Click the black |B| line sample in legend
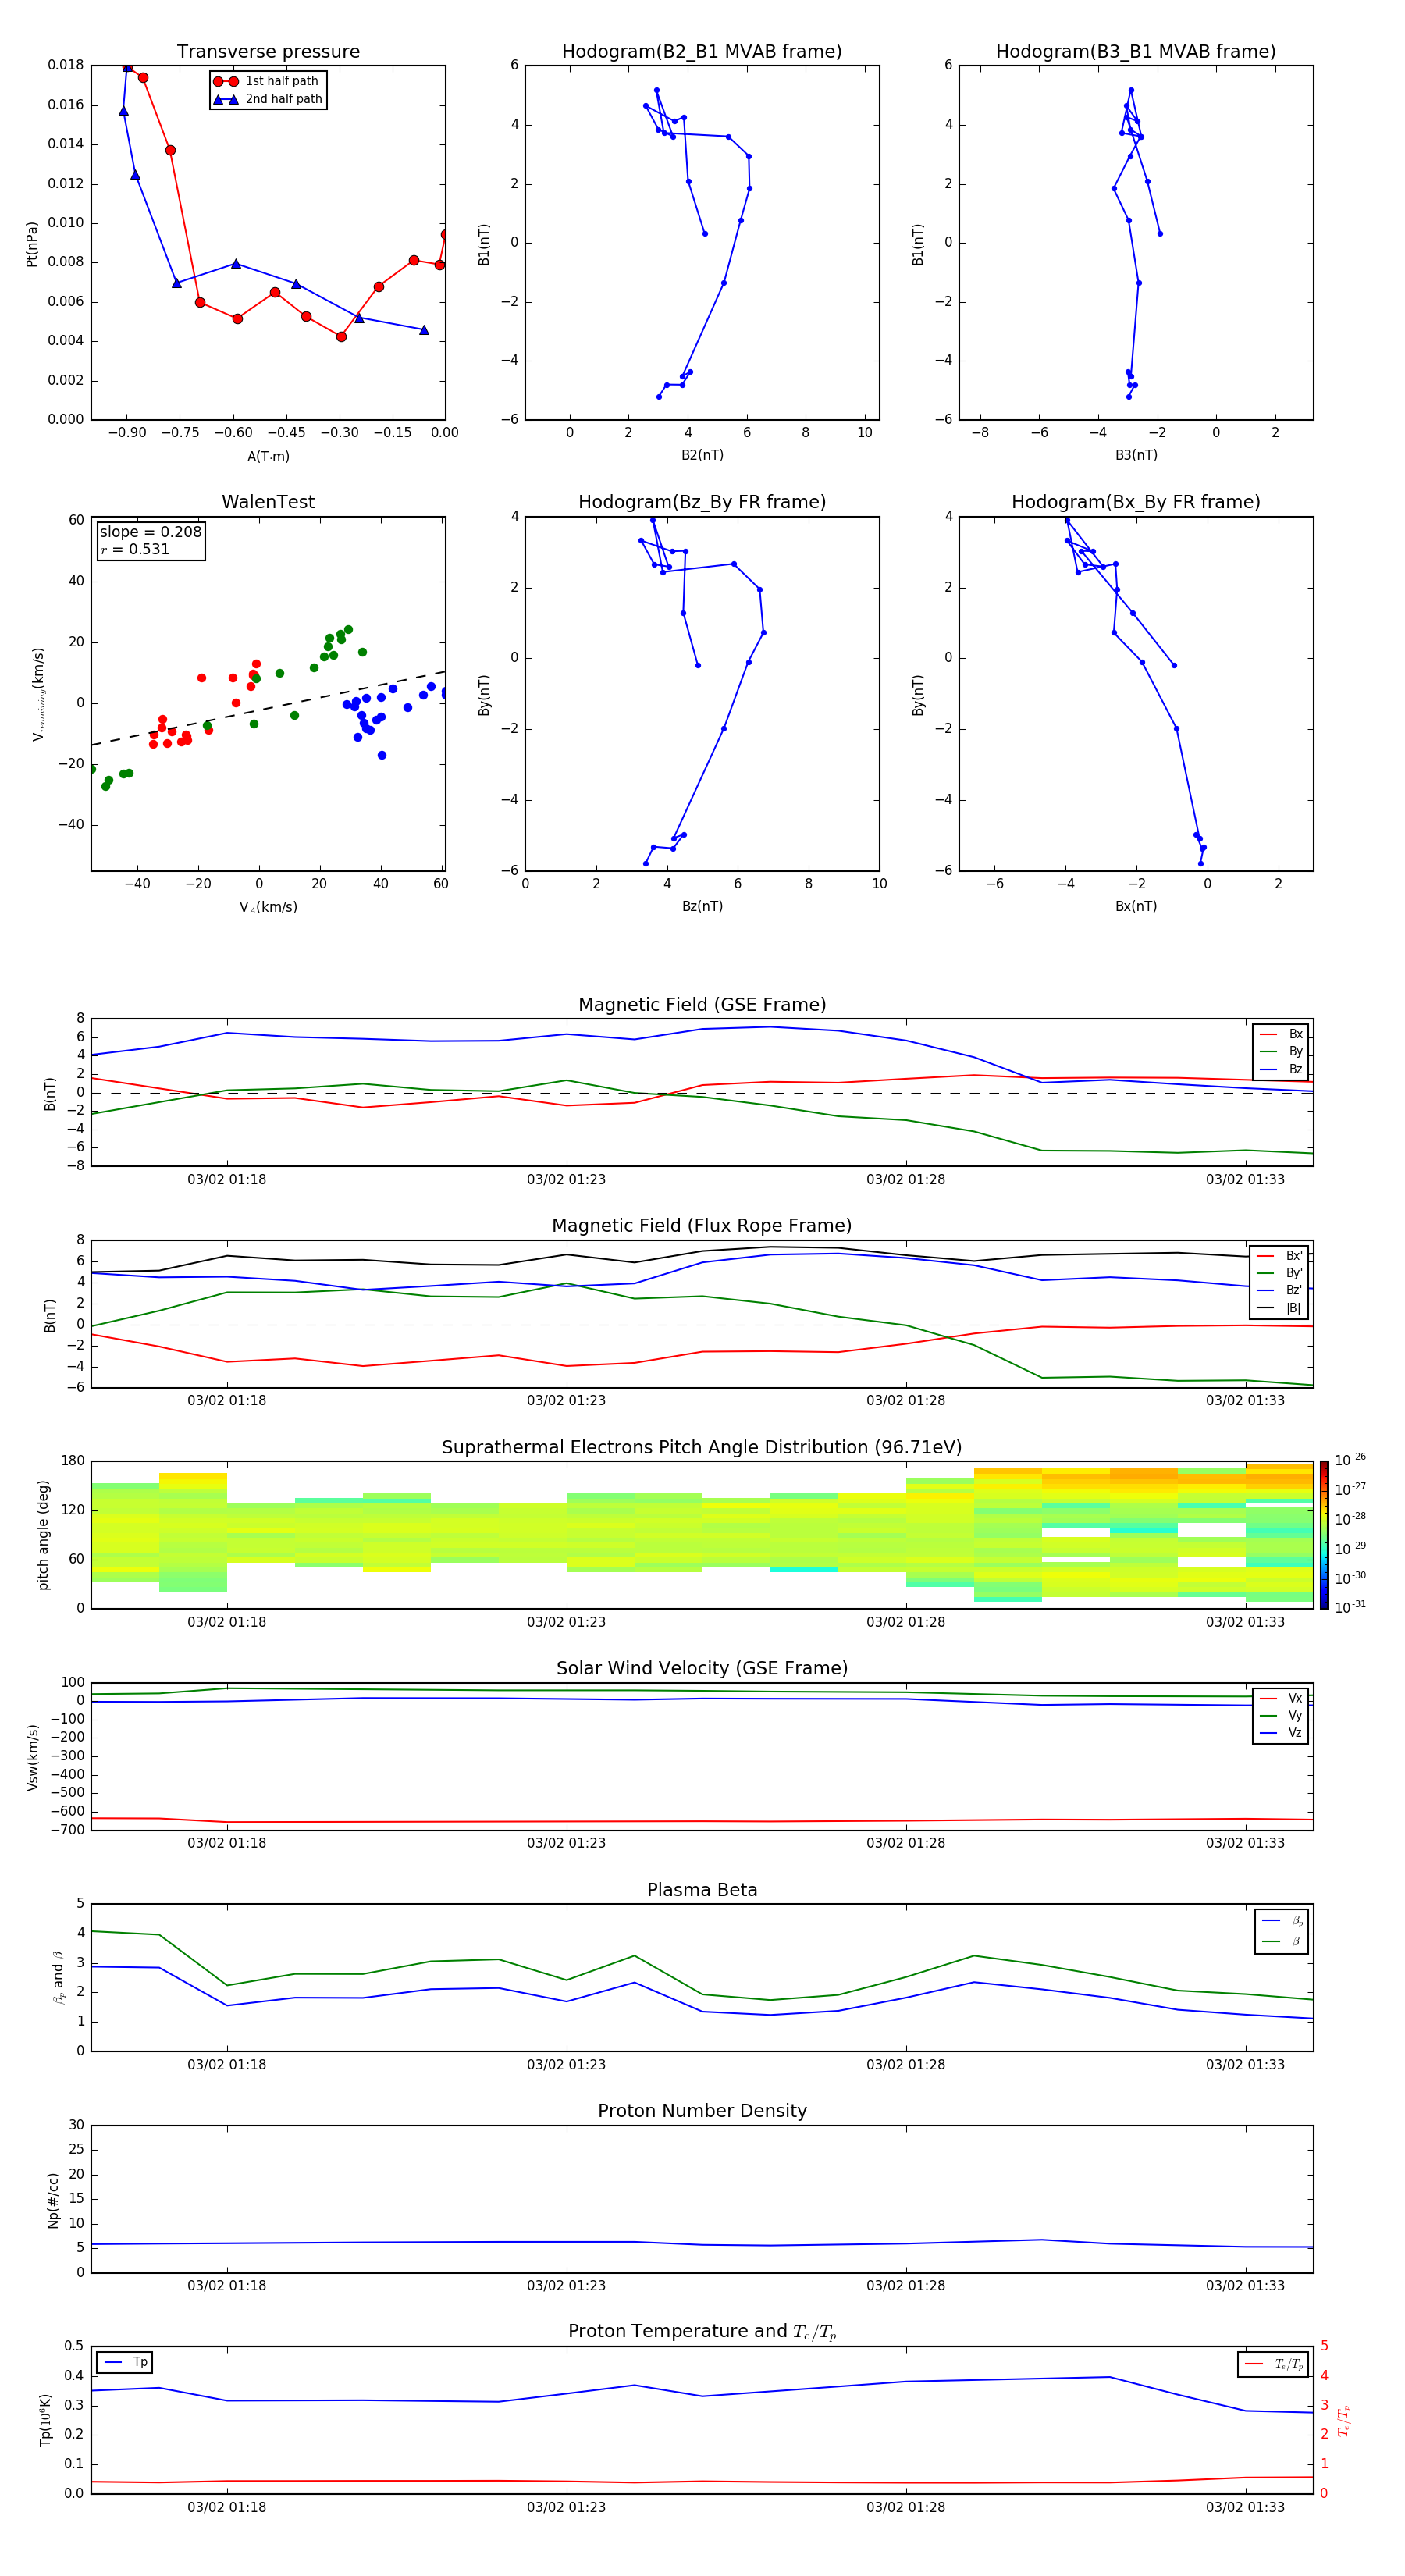This screenshot has height=2576, width=1405. pos(1267,1308)
